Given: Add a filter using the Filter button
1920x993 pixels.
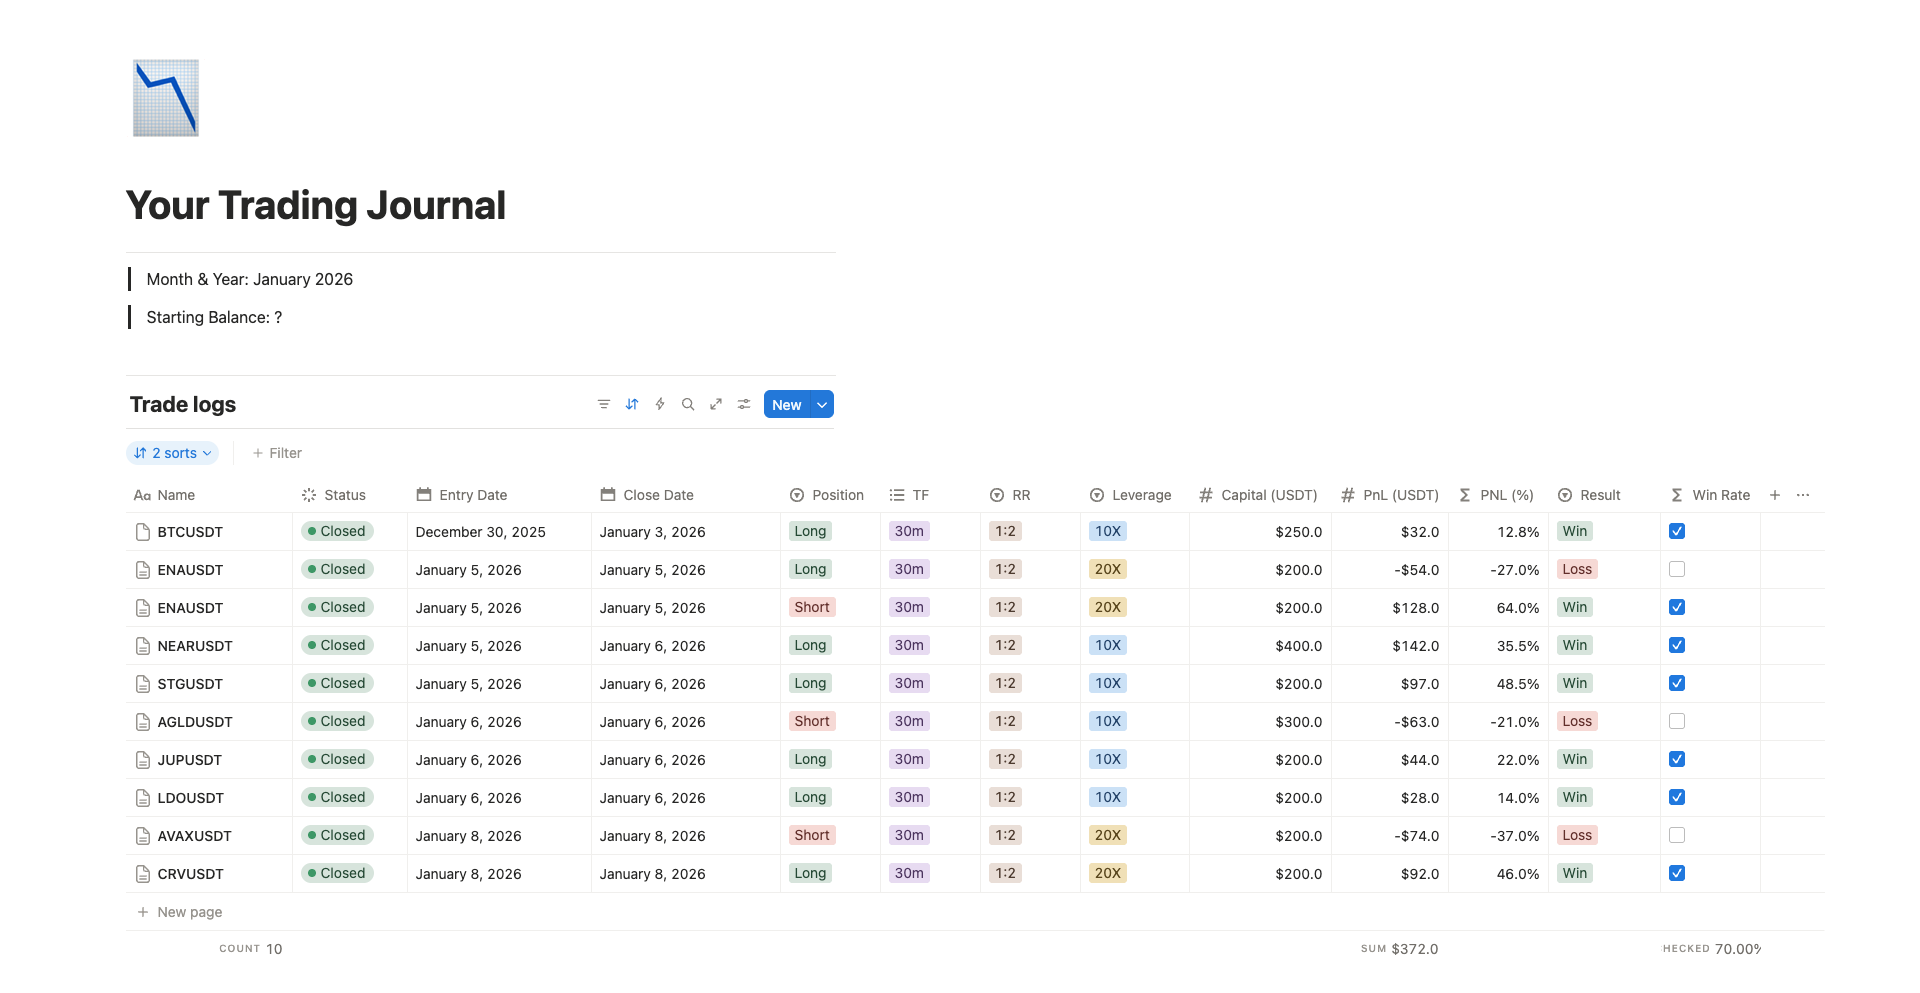Looking at the screenshot, I should point(277,453).
